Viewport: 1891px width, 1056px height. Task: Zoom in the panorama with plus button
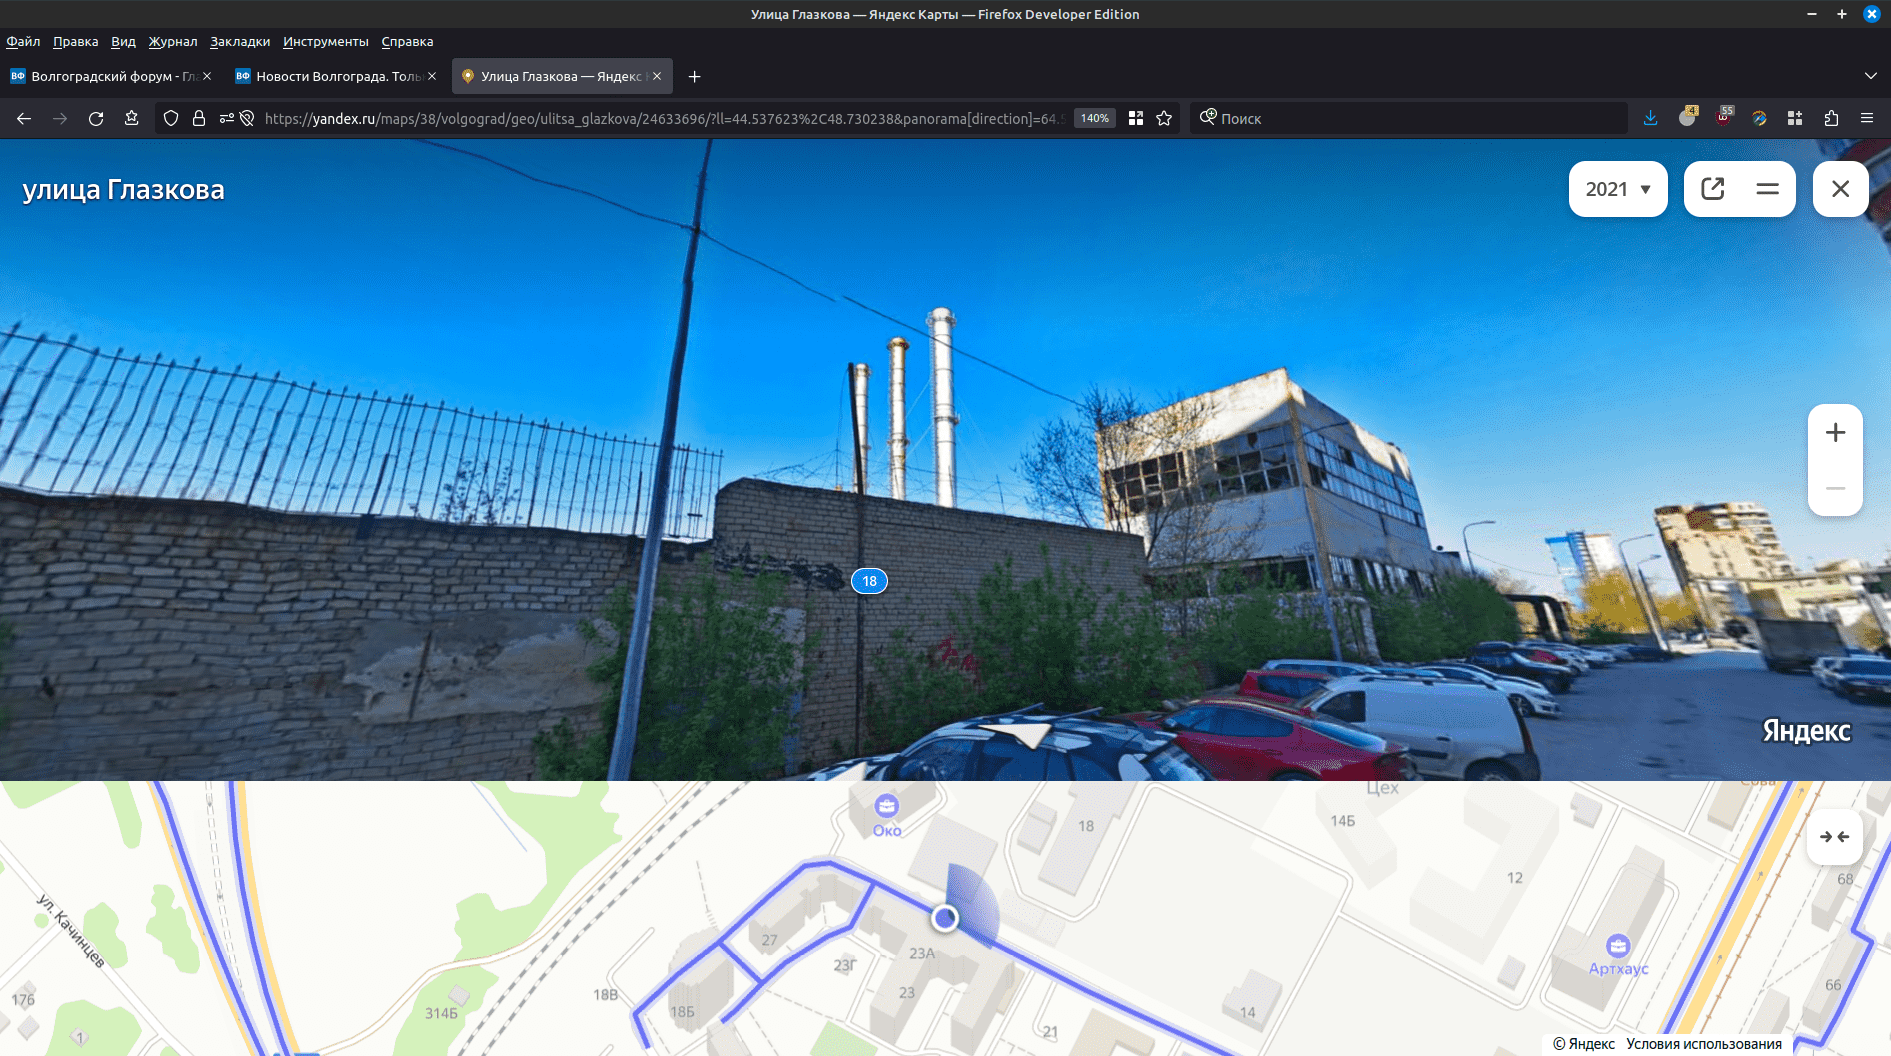[x=1835, y=433]
